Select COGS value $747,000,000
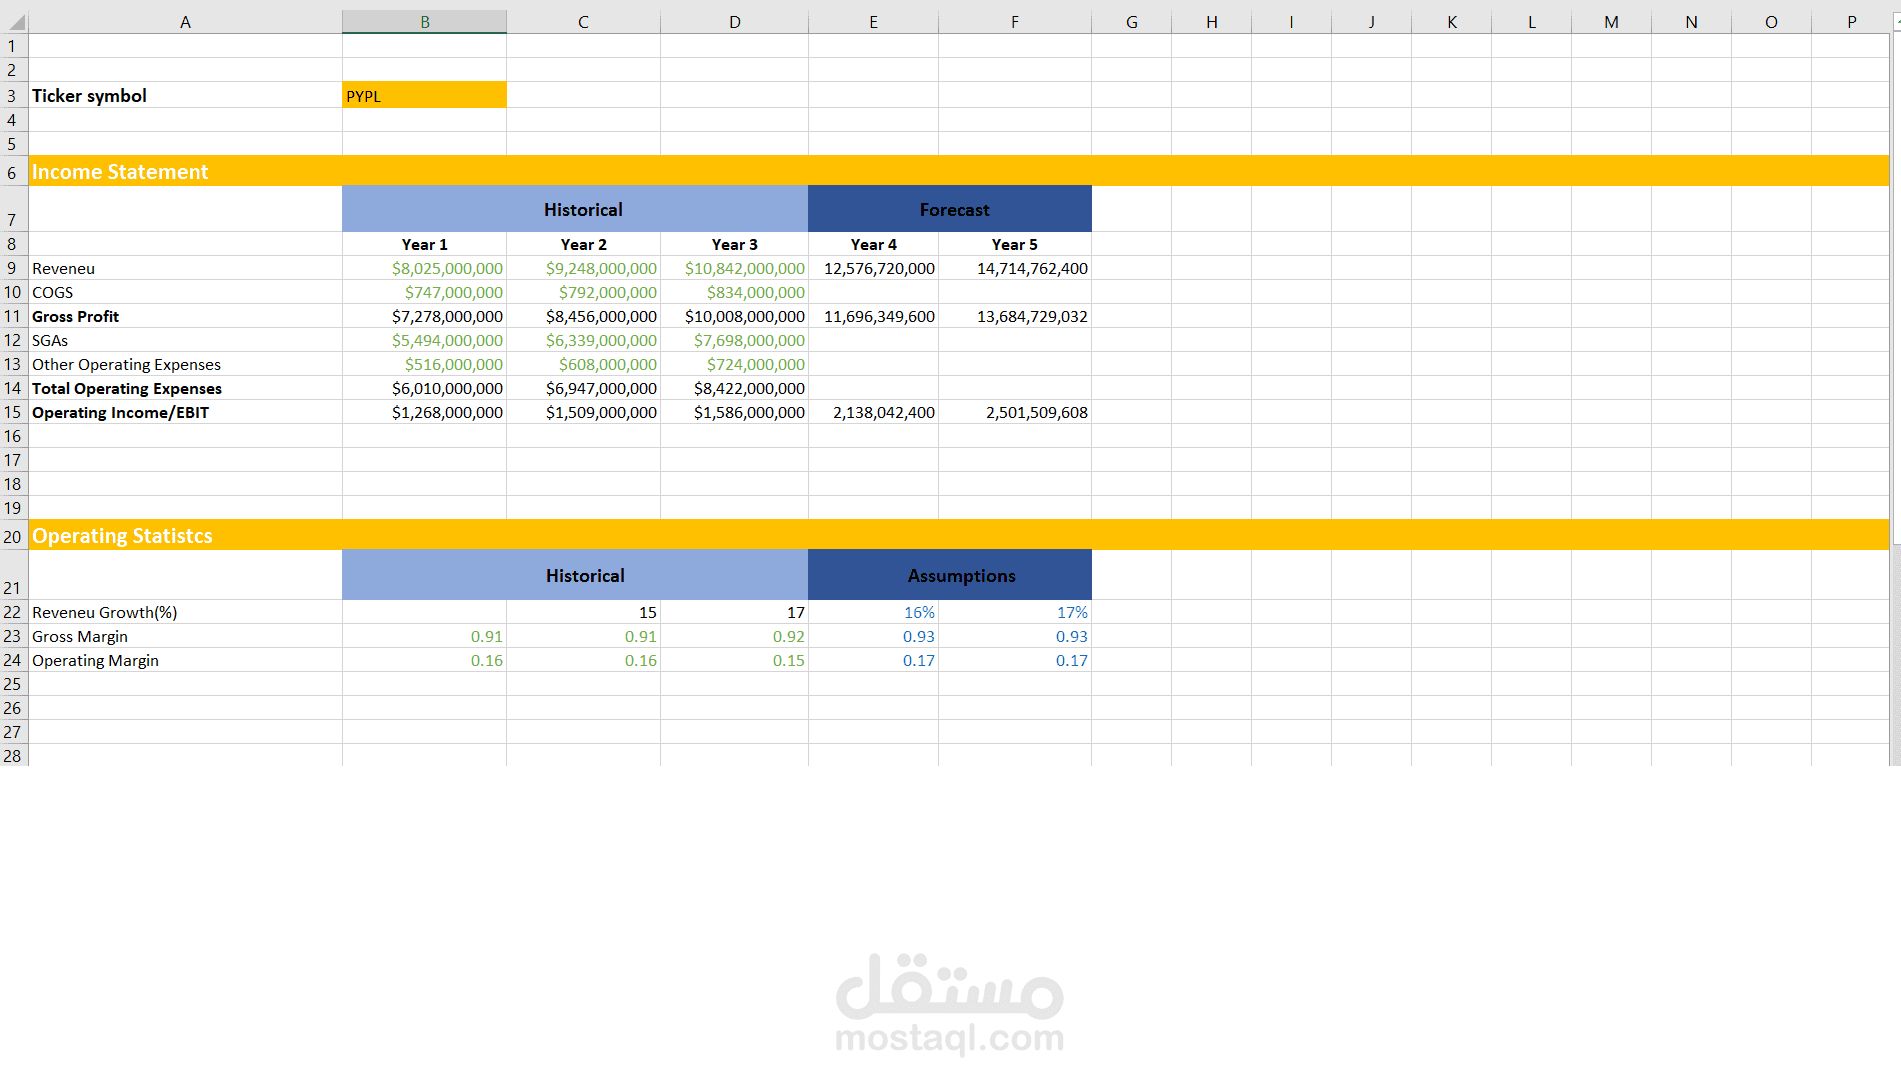This screenshot has width=1901, height=1080. (424, 292)
